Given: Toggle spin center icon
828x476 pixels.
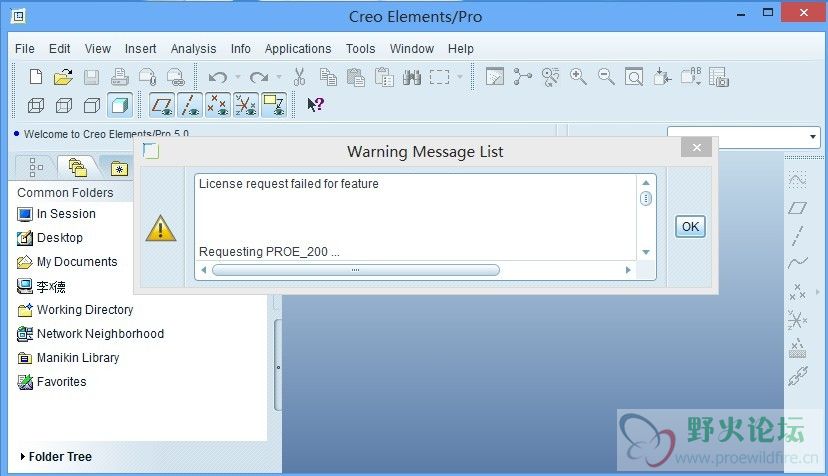Looking at the screenshot, I should pos(522,77).
